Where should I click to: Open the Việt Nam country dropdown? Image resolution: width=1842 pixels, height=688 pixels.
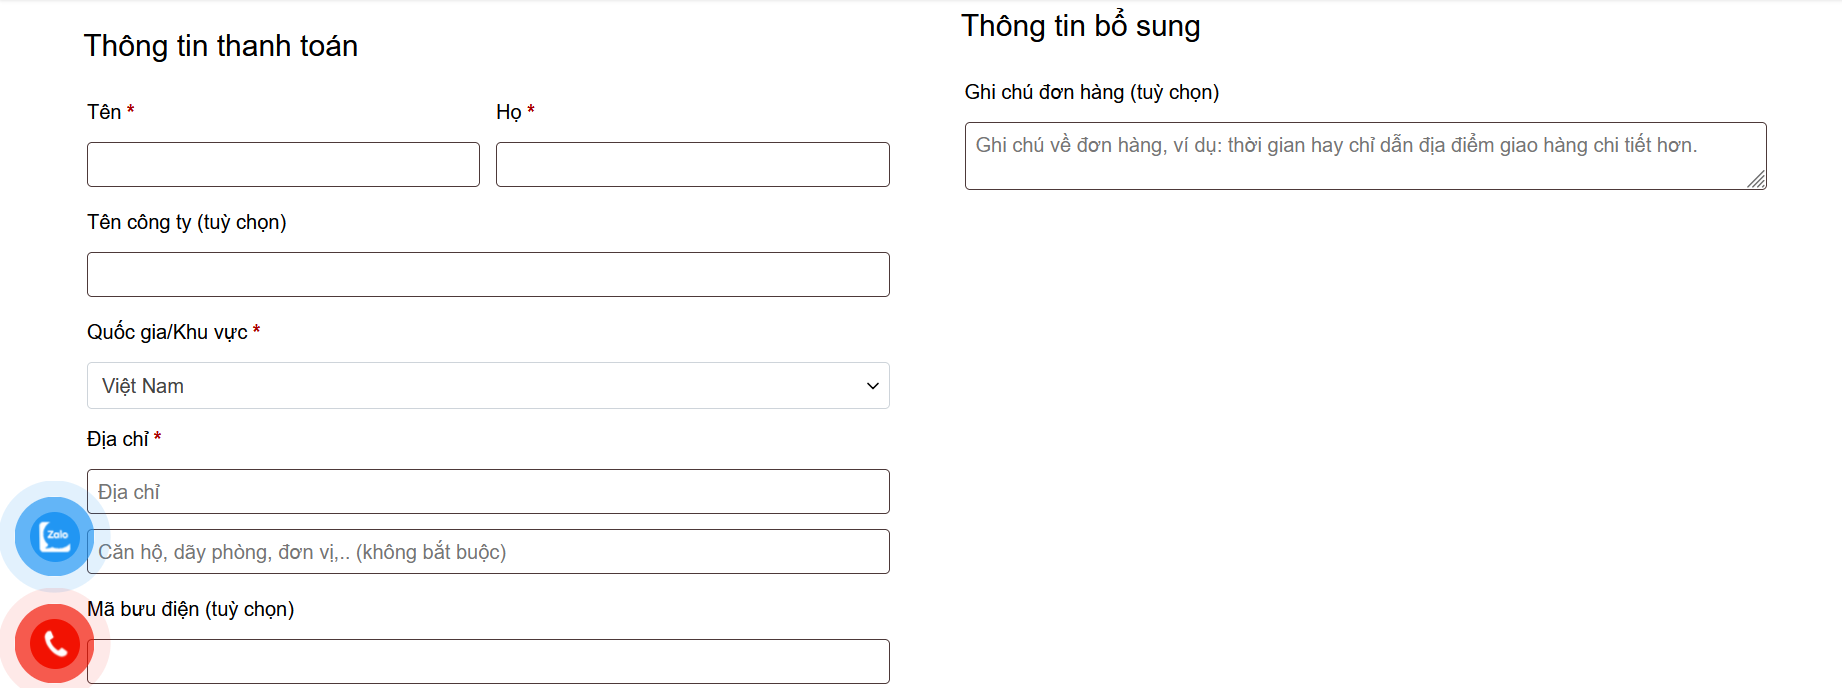[487, 386]
